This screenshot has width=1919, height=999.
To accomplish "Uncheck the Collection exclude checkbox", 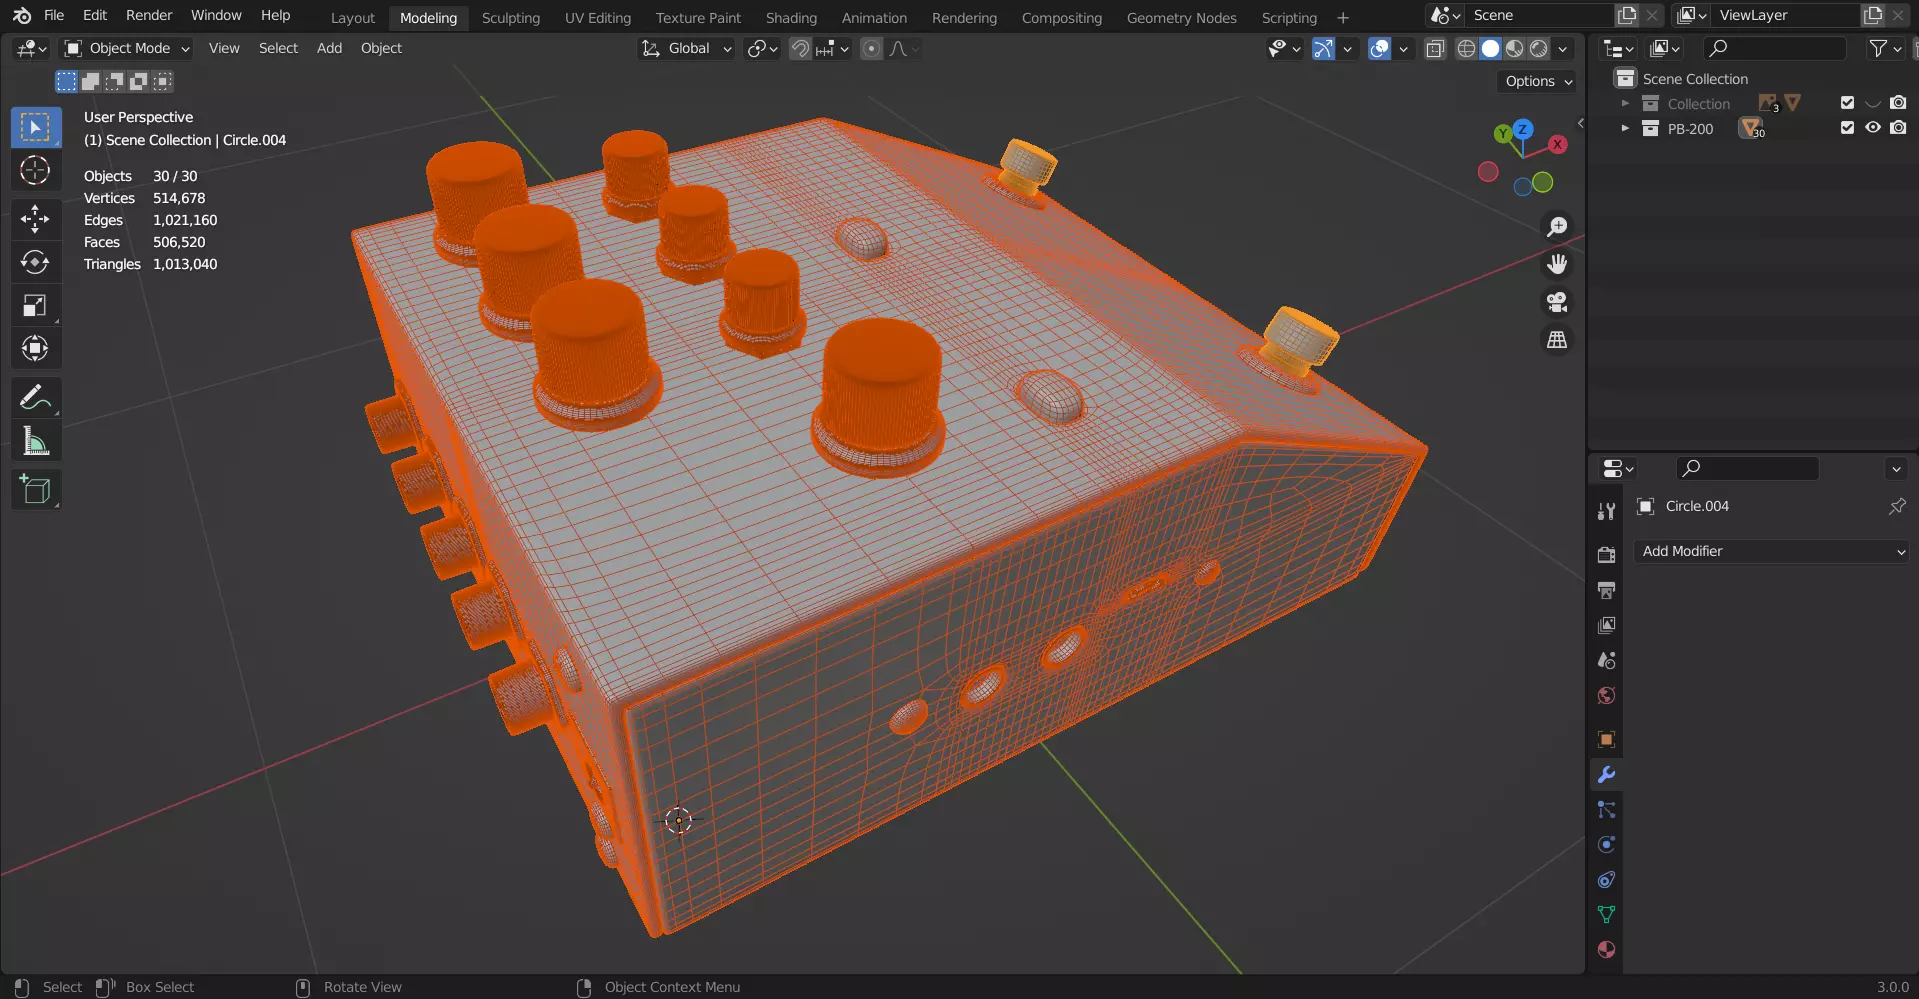I will [1847, 103].
